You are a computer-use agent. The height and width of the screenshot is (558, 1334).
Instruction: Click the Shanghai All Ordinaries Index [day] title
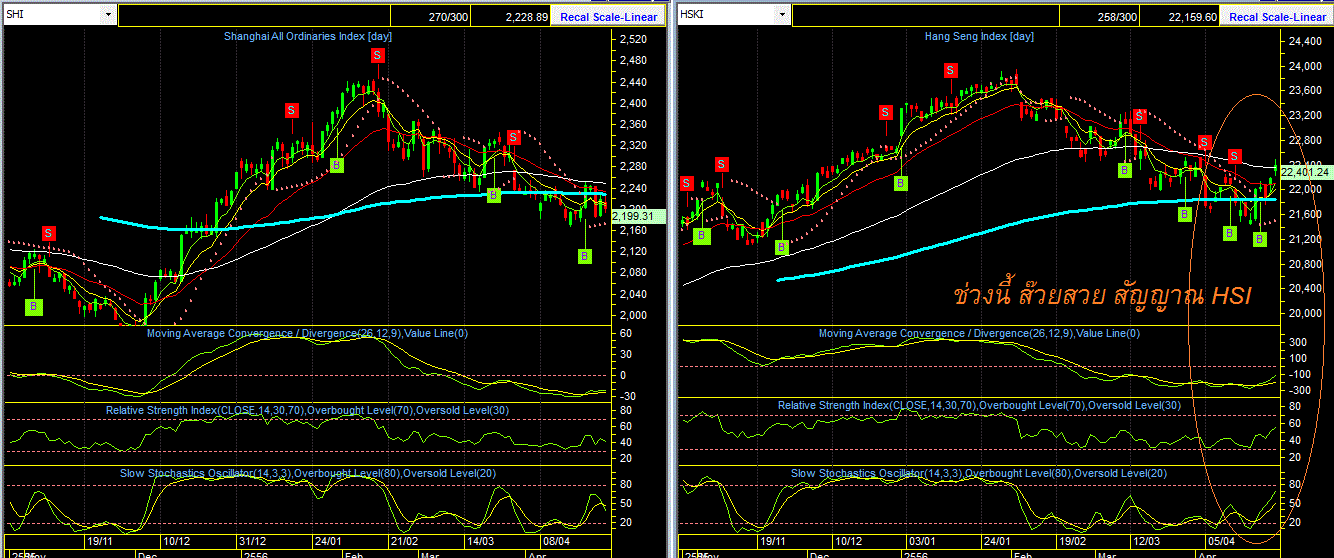tap(306, 36)
